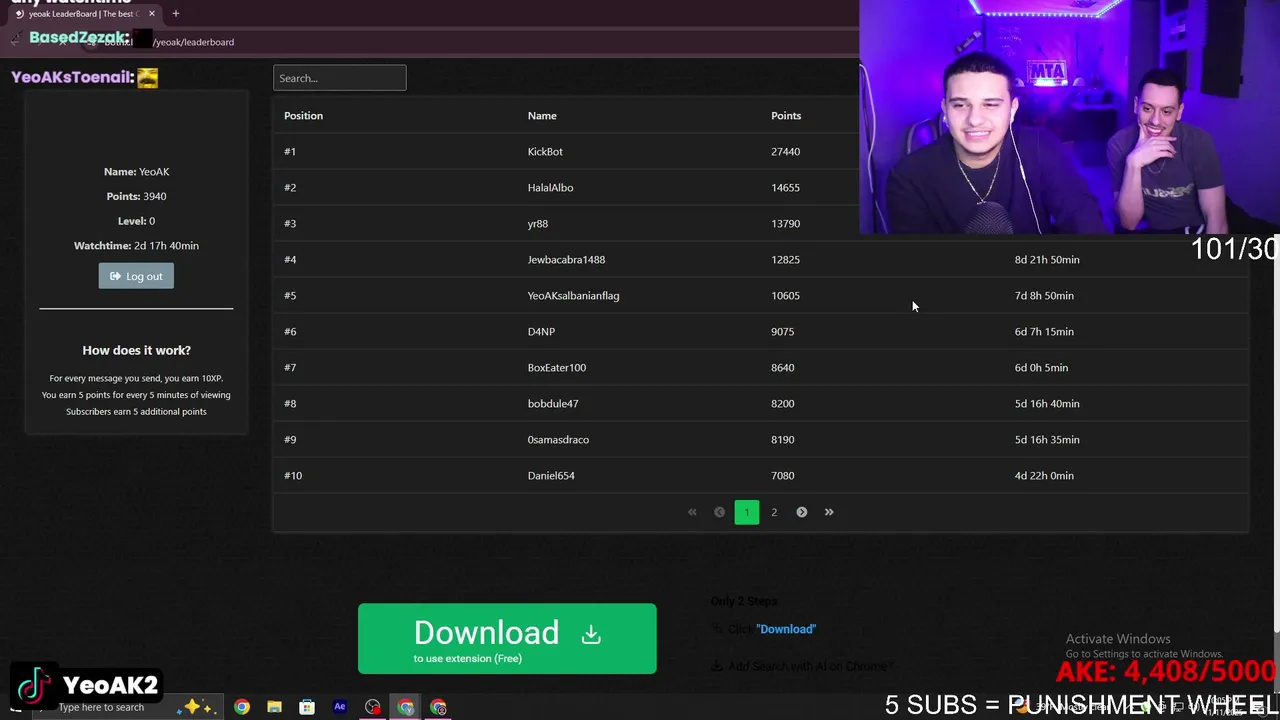This screenshot has width=1280, height=720.
Task: Sort by the Points column header
Action: click(x=786, y=116)
